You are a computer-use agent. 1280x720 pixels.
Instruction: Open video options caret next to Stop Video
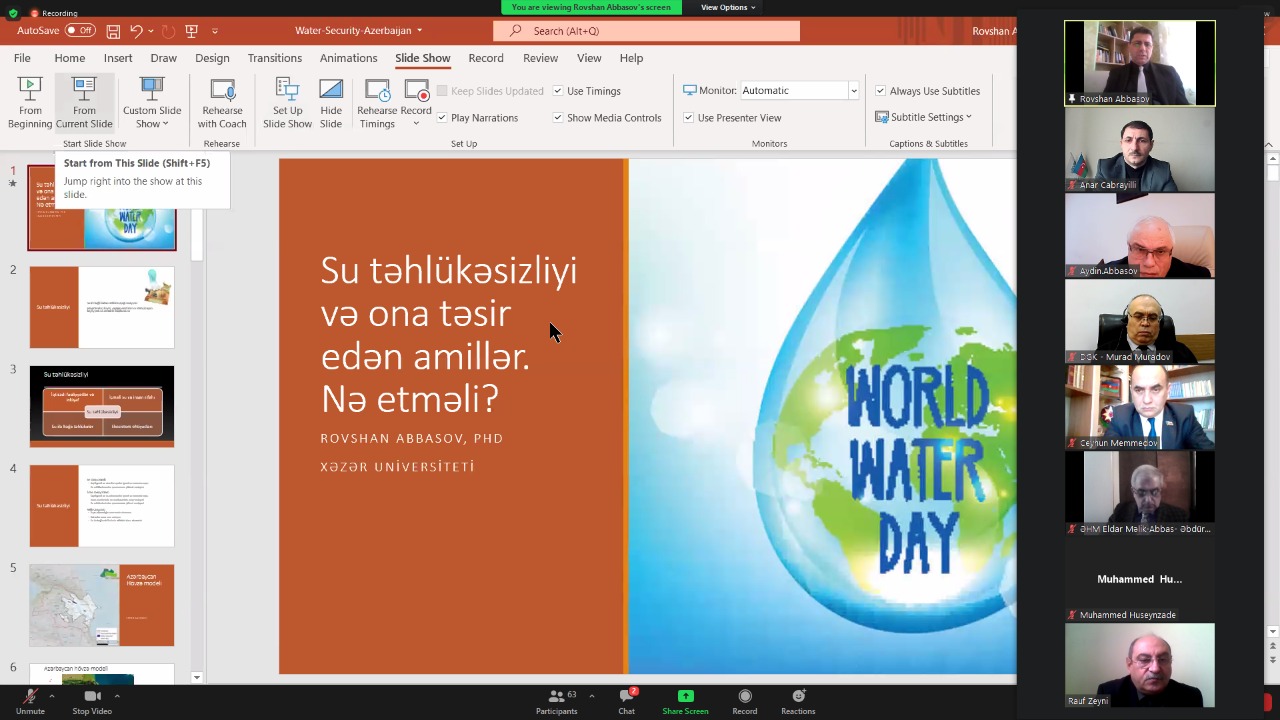tap(117, 695)
